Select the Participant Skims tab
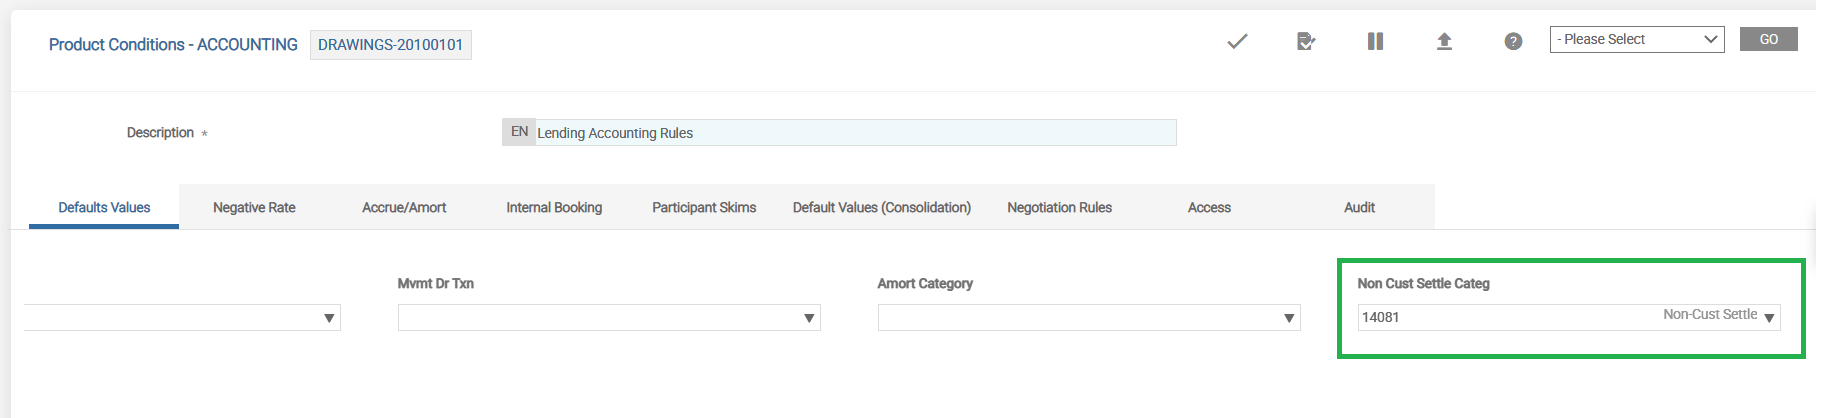The width and height of the screenshot is (1823, 418). click(704, 208)
